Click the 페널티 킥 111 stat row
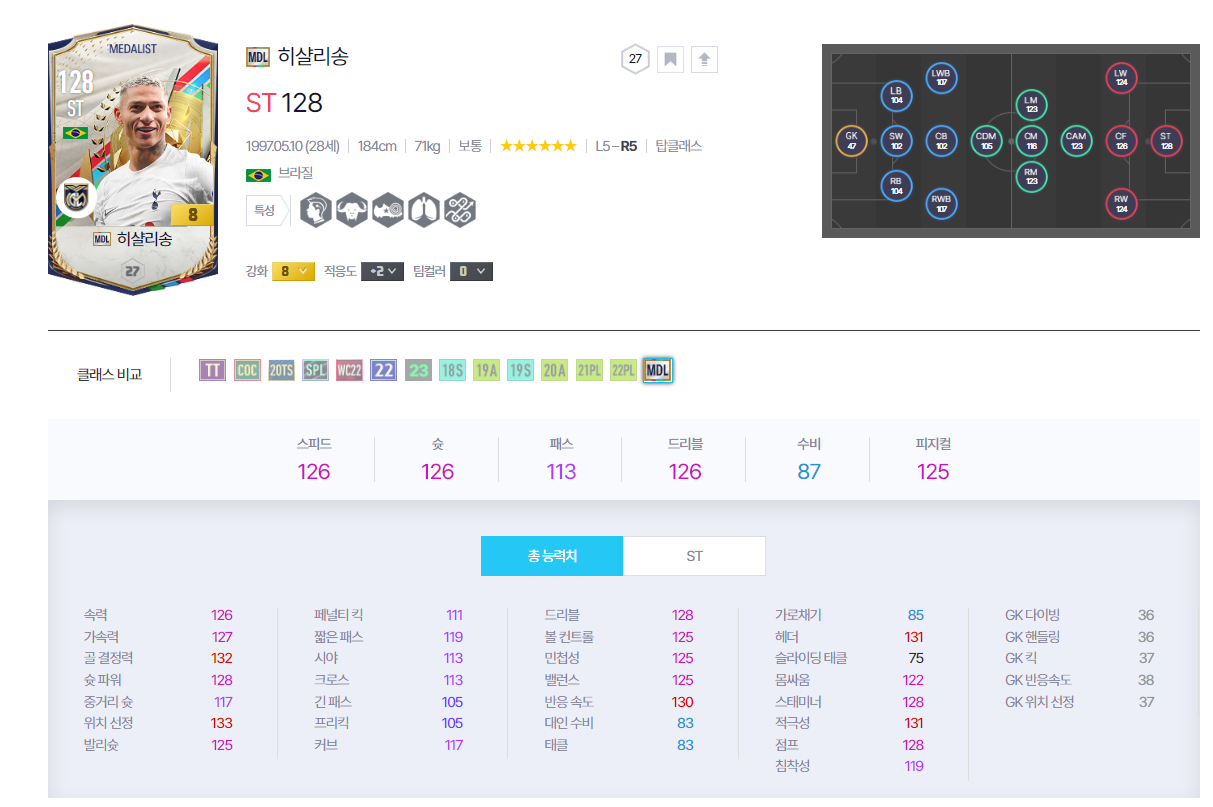Image resolution: width=1213 pixels, height=807 pixels. pos(388,615)
